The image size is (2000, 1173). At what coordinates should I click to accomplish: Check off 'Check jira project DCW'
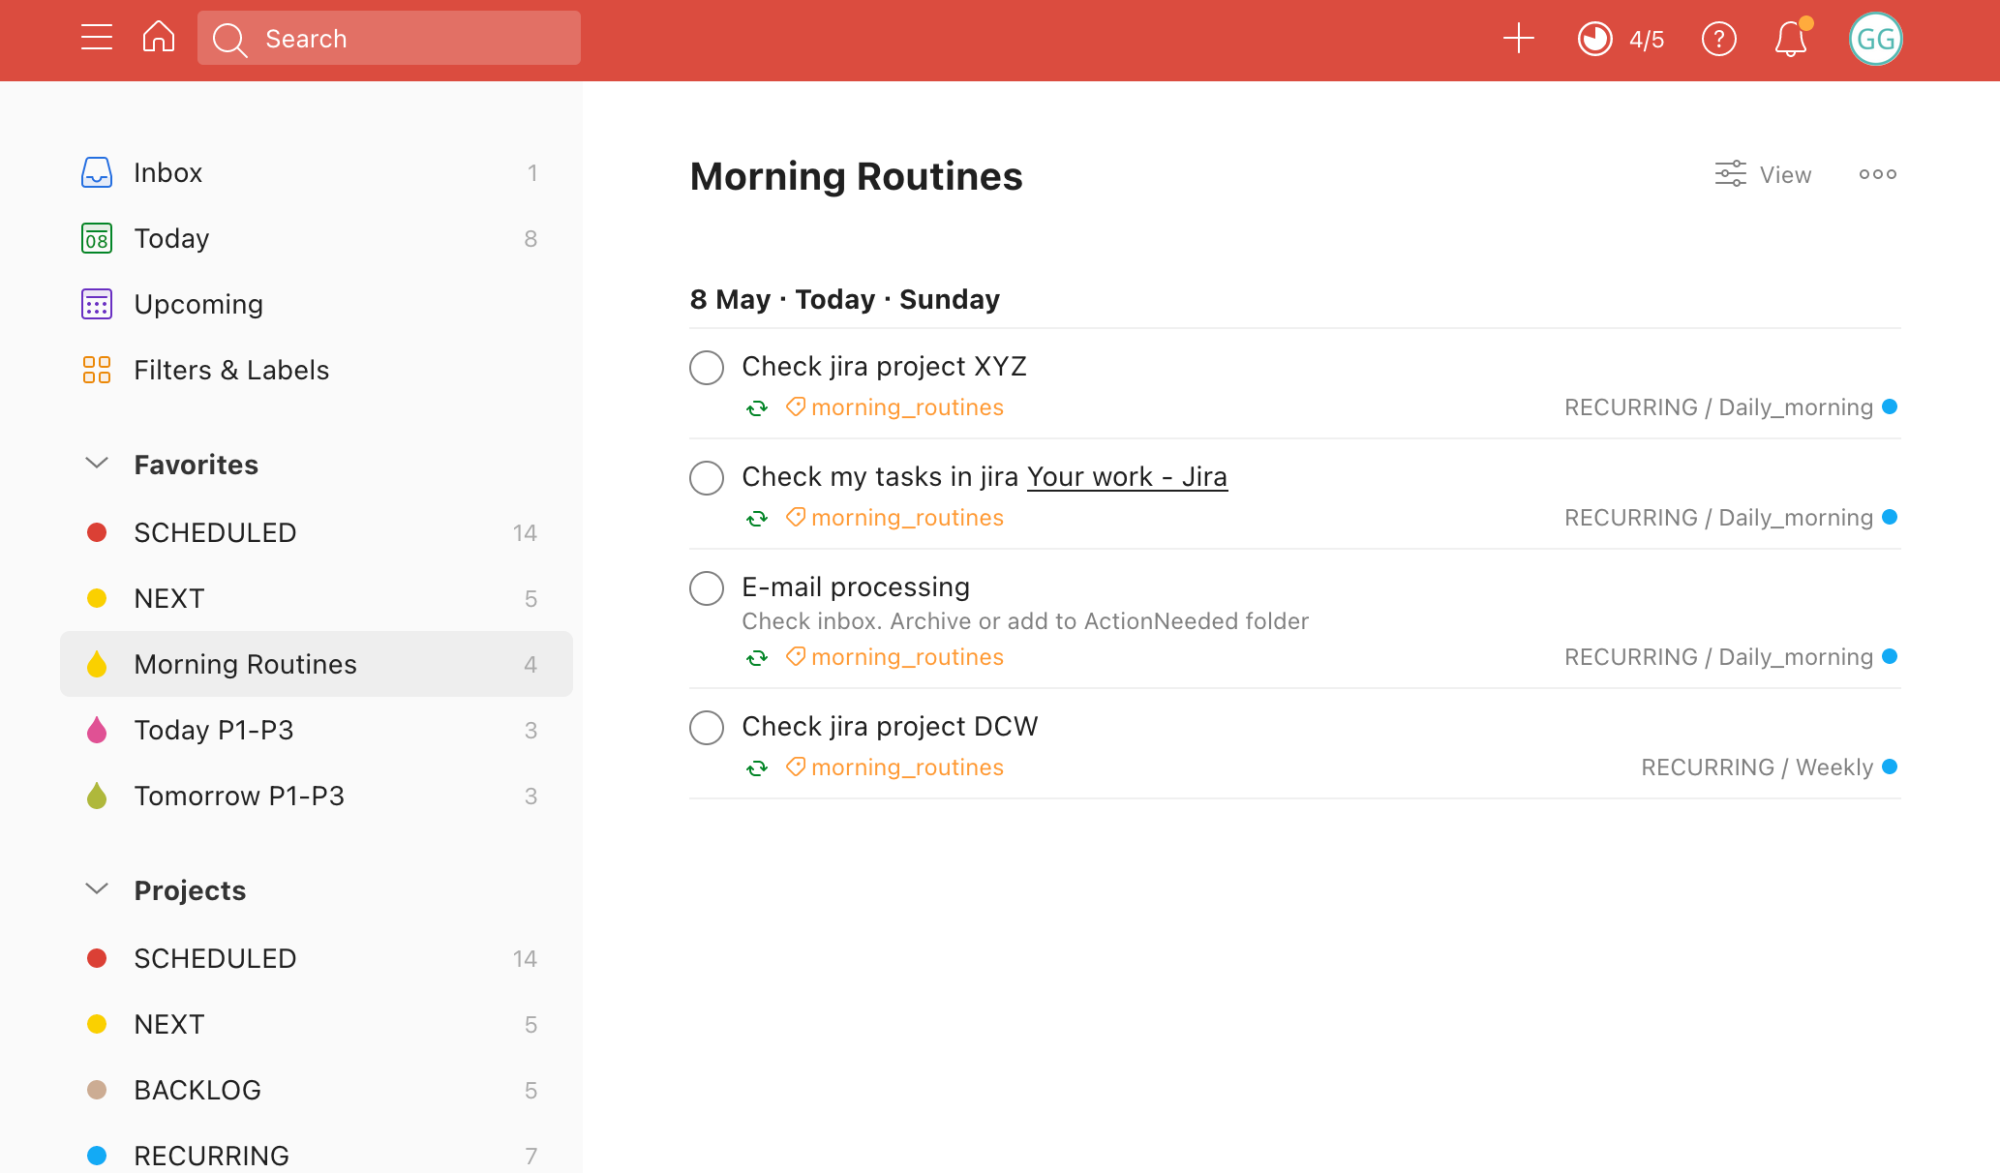(706, 727)
